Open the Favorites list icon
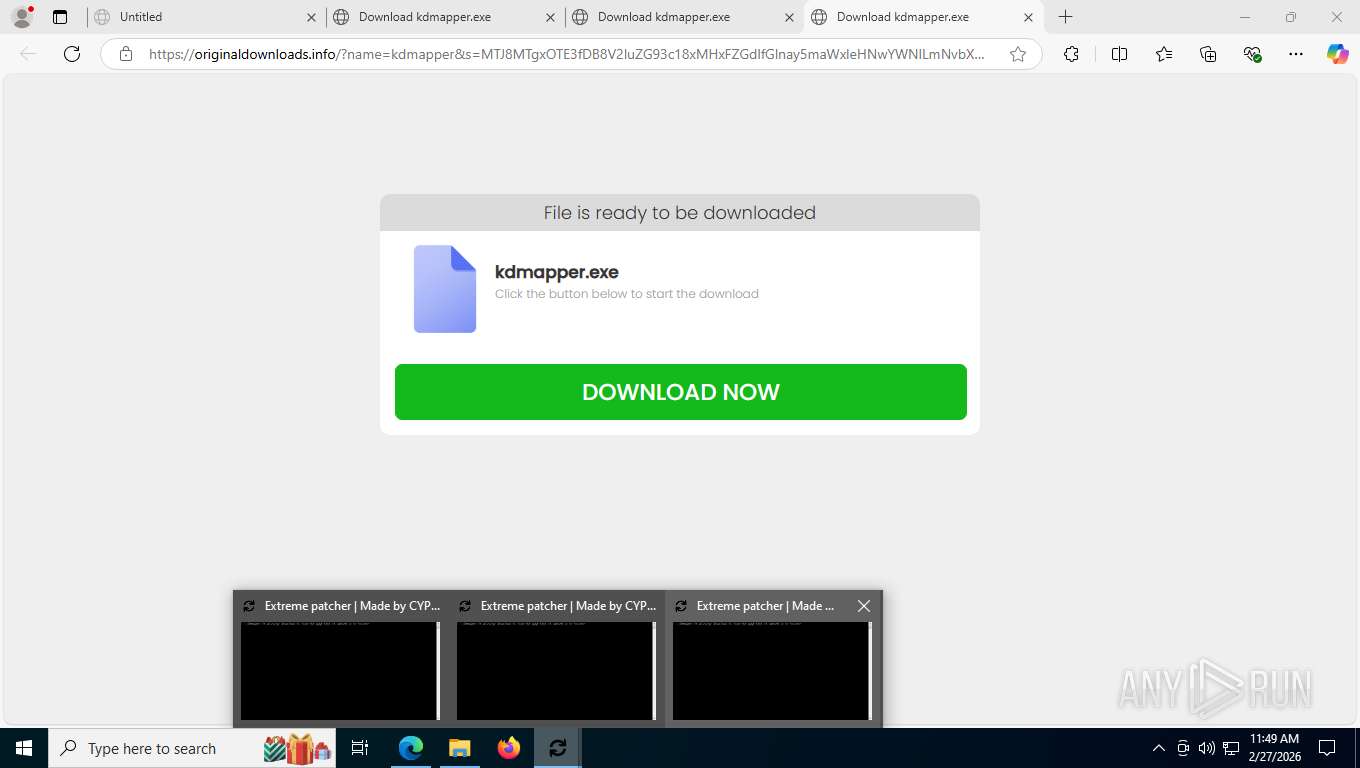Screen dimensions: 1360x768 pyautogui.click(x=1164, y=54)
